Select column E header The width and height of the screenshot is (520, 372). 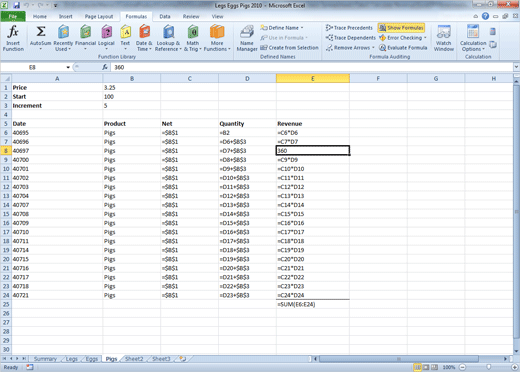[313, 79]
